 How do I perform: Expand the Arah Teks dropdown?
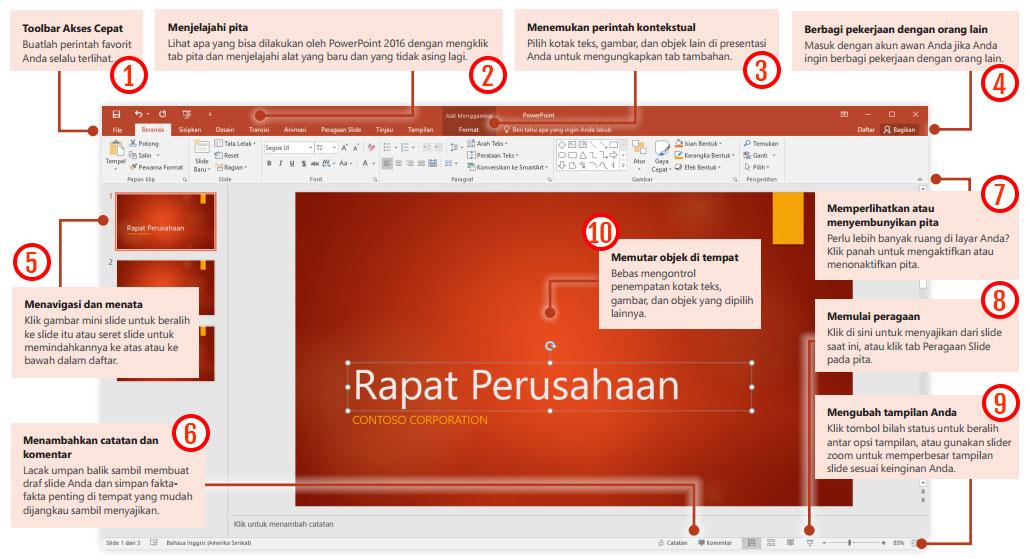tap(487, 143)
